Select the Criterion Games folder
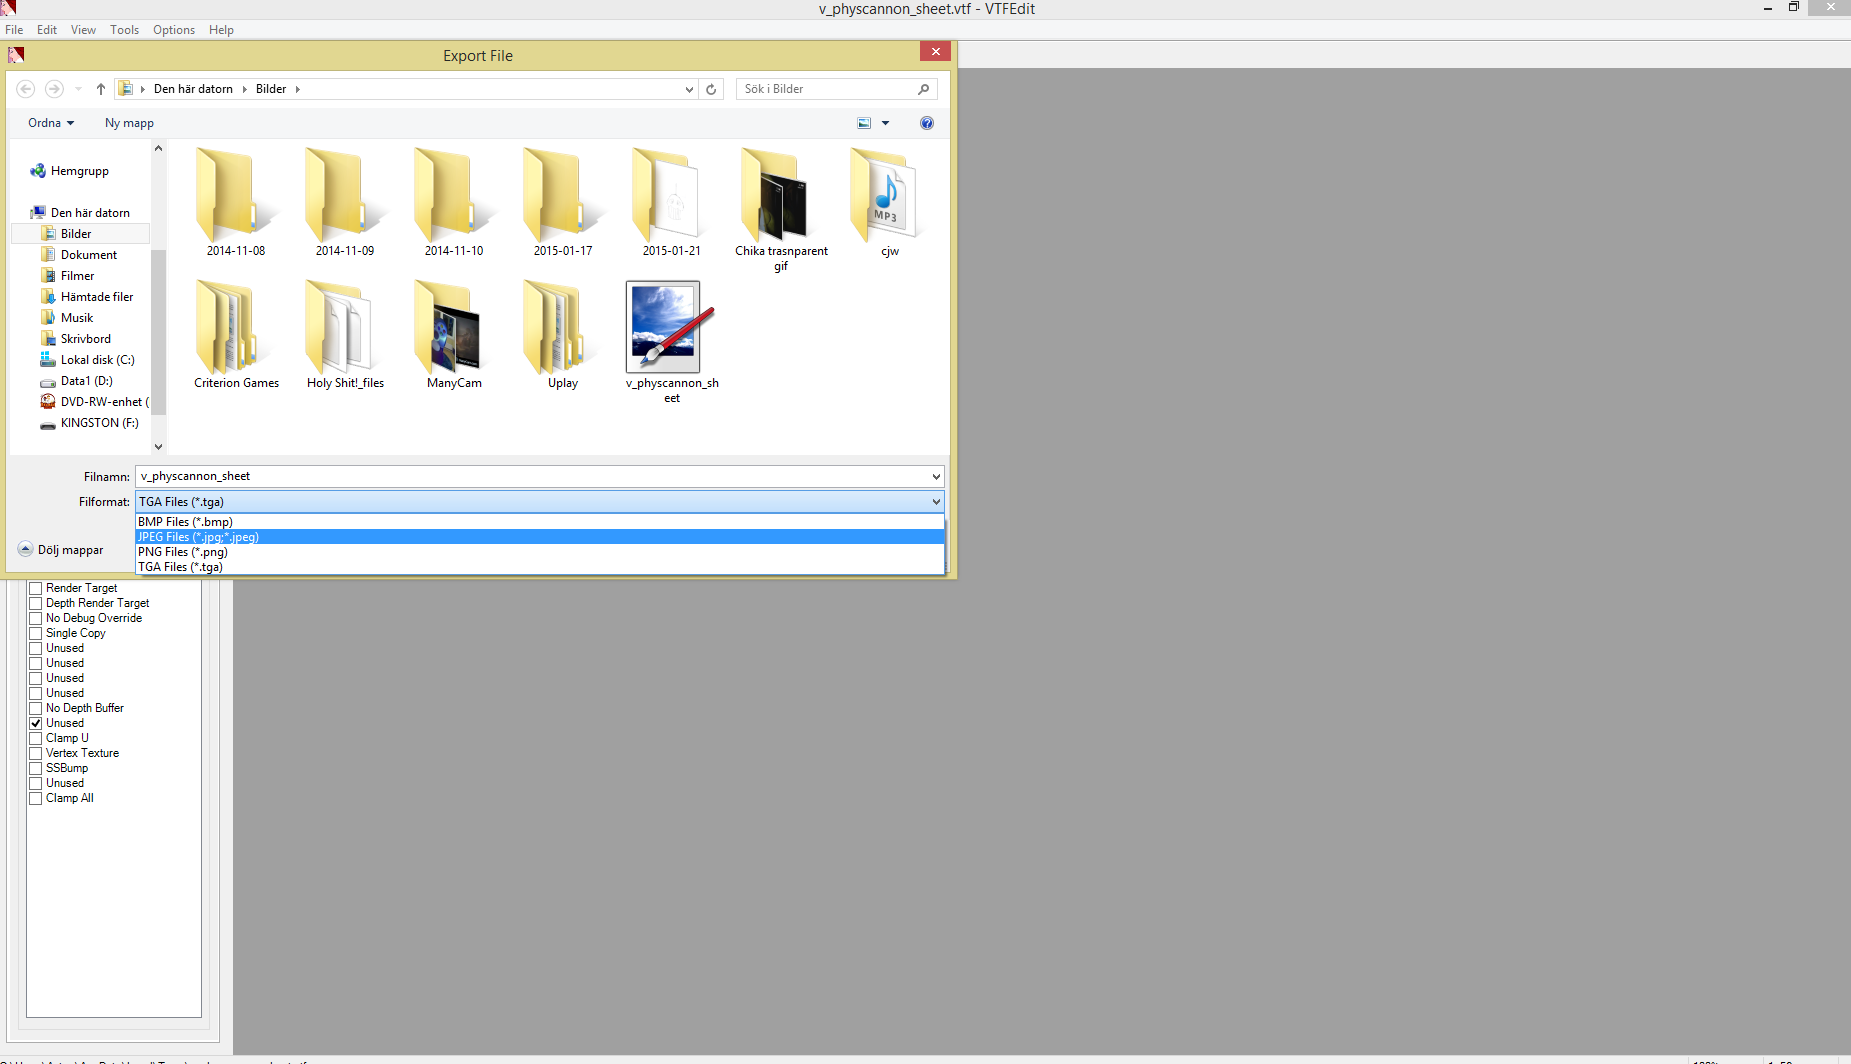The image size is (1851, 1064). 236,335
